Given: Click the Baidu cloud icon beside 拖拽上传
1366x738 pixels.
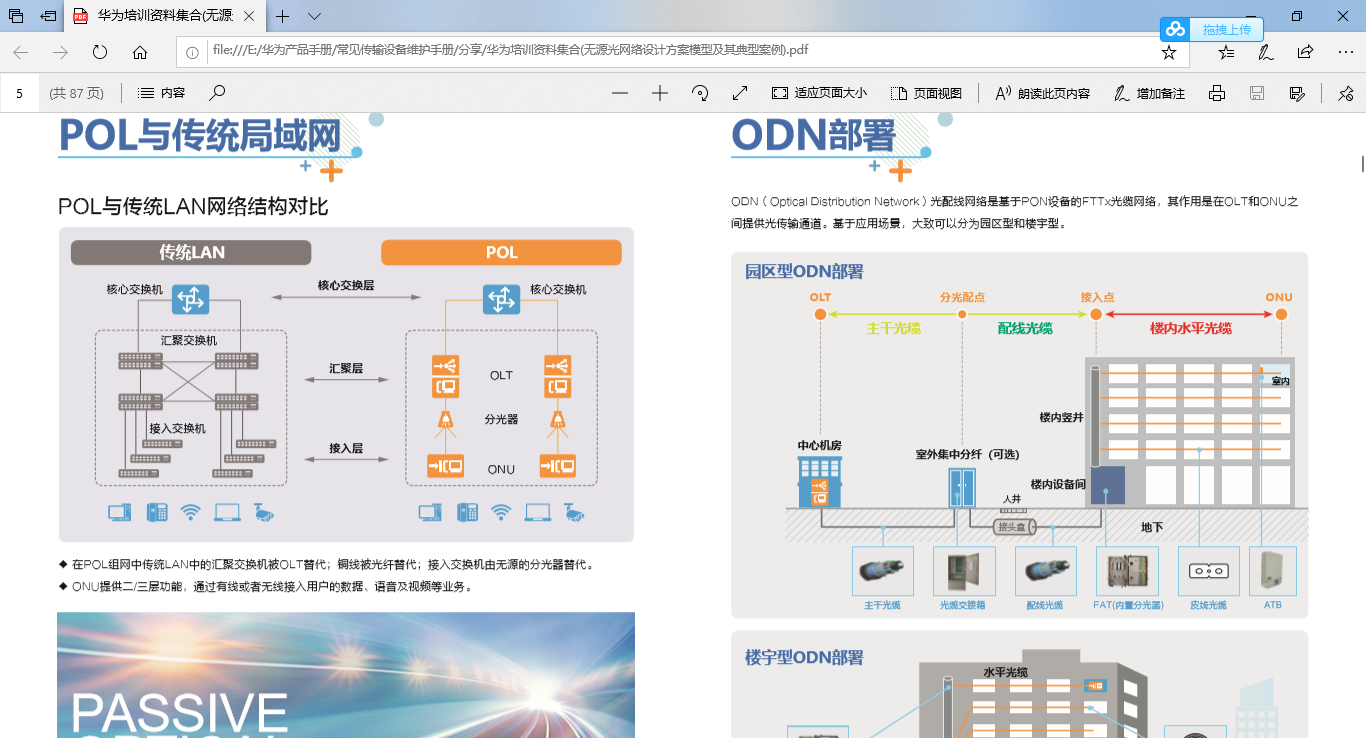Looking at the screenshot, I should click(x=1176, y=29).
